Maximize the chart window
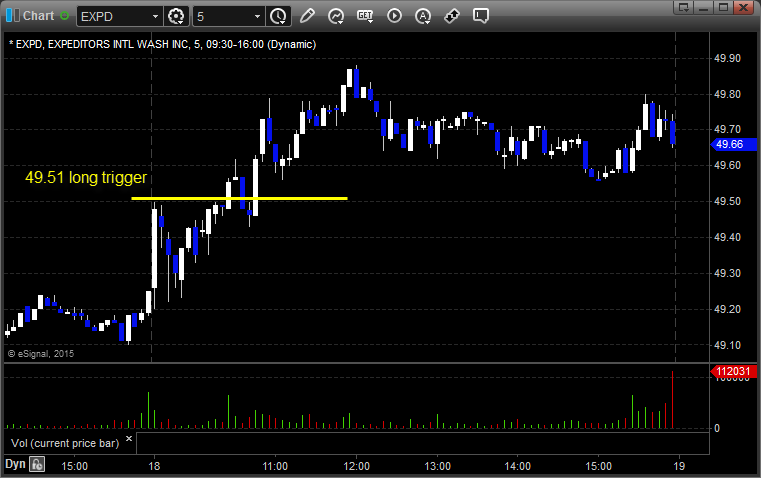 [x=724, y=7]
